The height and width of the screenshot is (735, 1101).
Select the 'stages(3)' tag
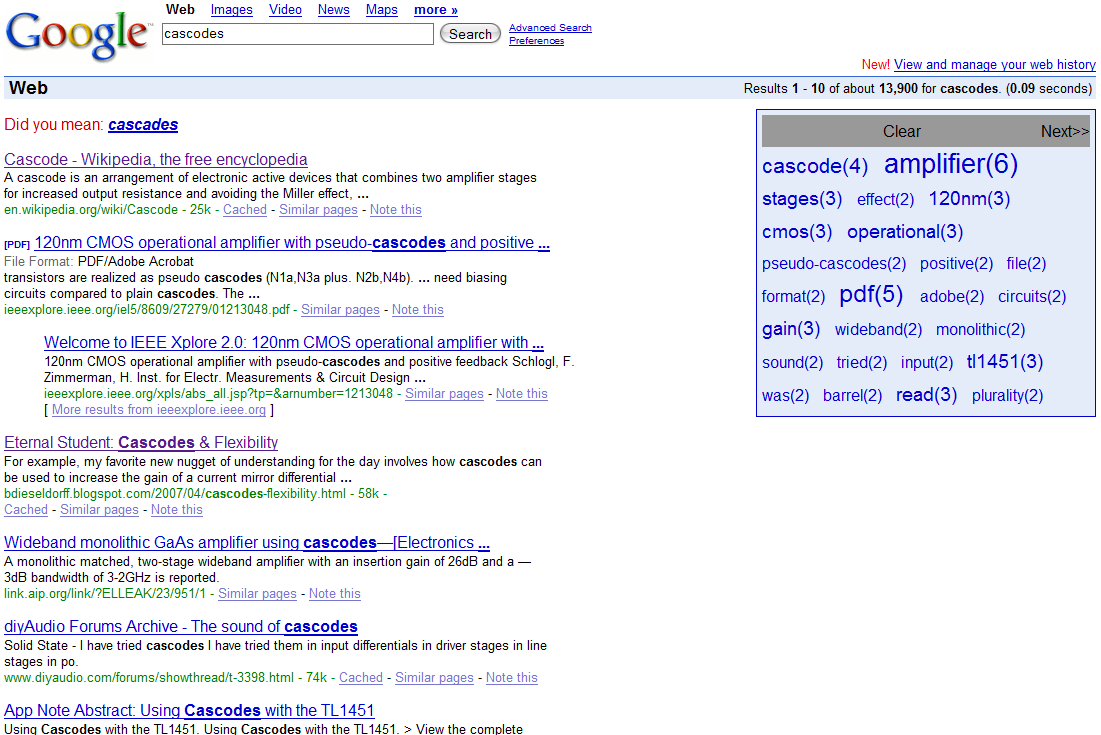(x=802, y=199)
